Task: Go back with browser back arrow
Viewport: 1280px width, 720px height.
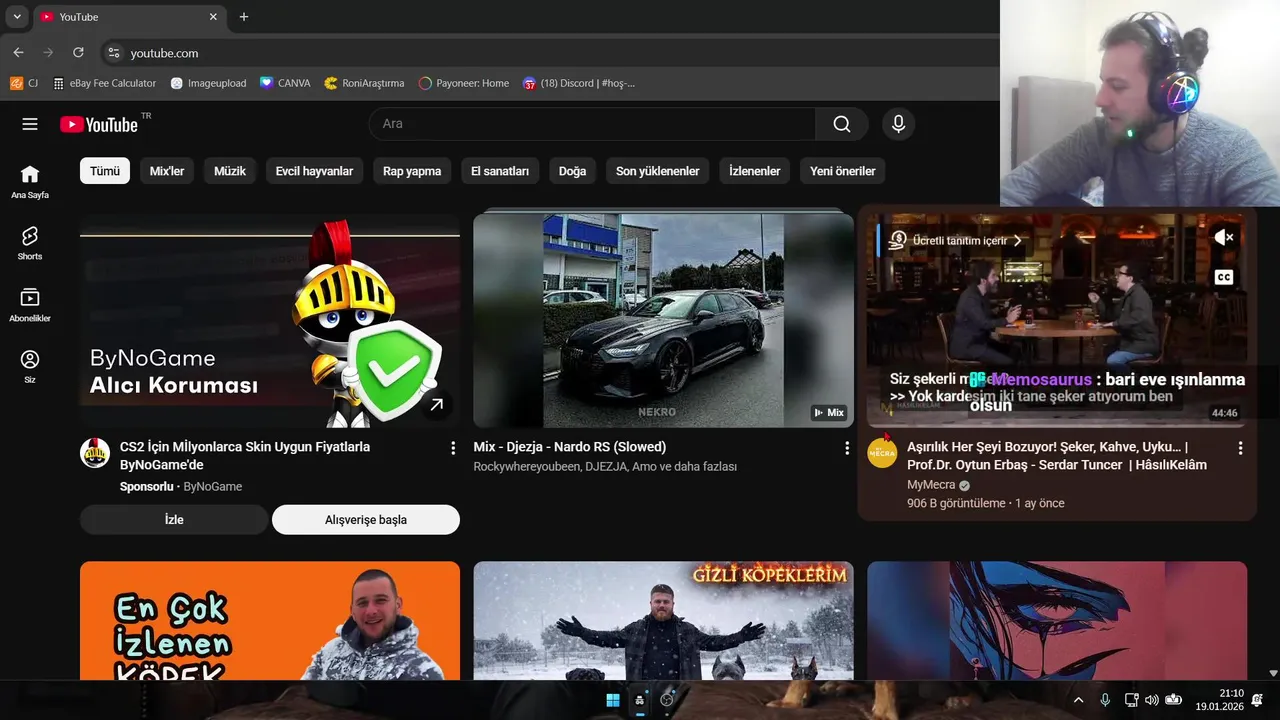Action: [x=18, y=53]
